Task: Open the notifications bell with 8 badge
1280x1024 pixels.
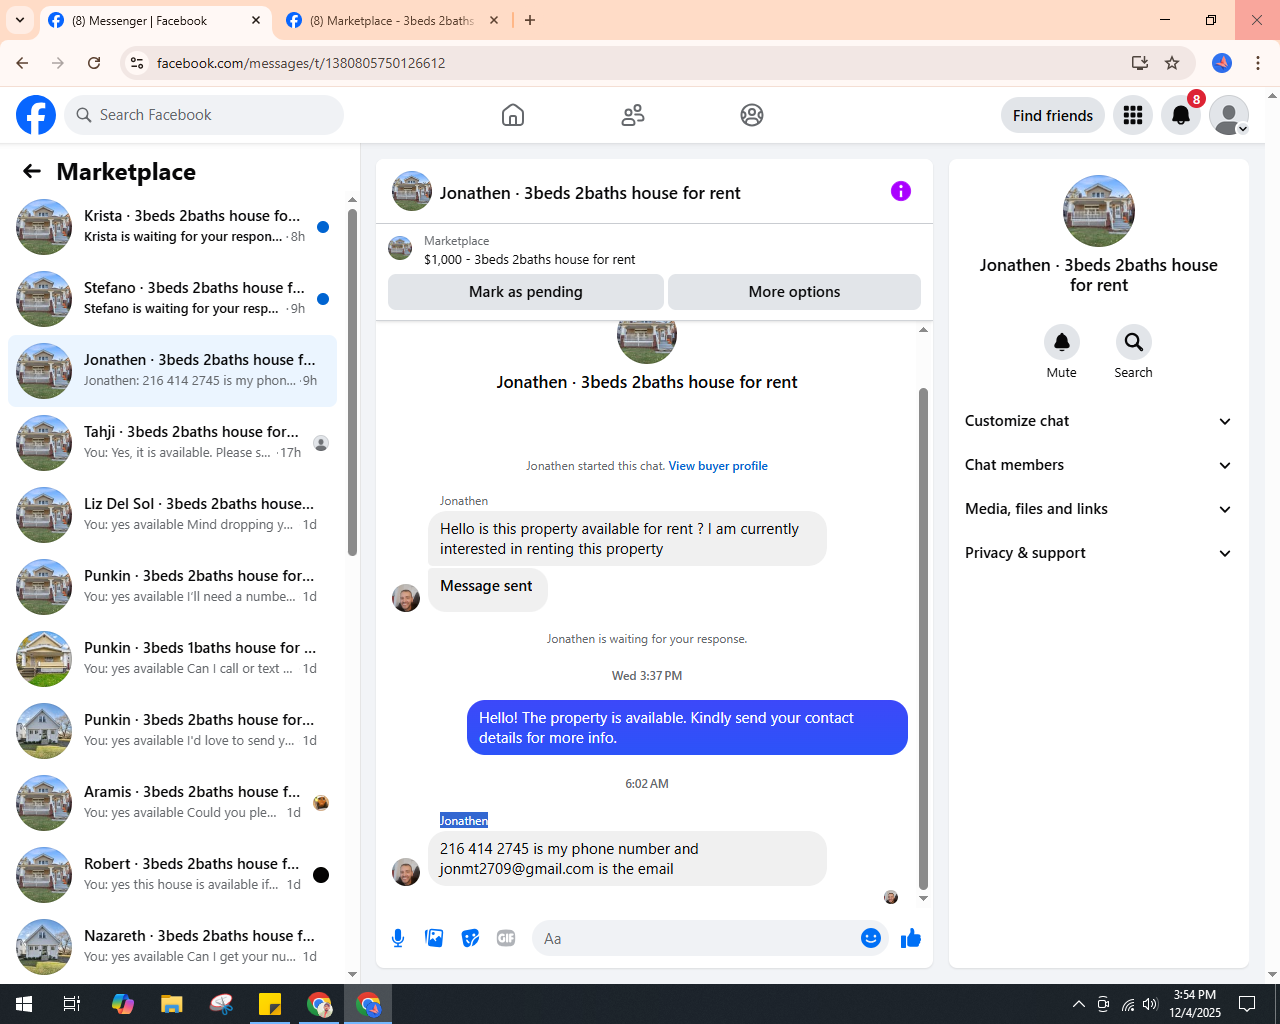Action: (1181, 115)
